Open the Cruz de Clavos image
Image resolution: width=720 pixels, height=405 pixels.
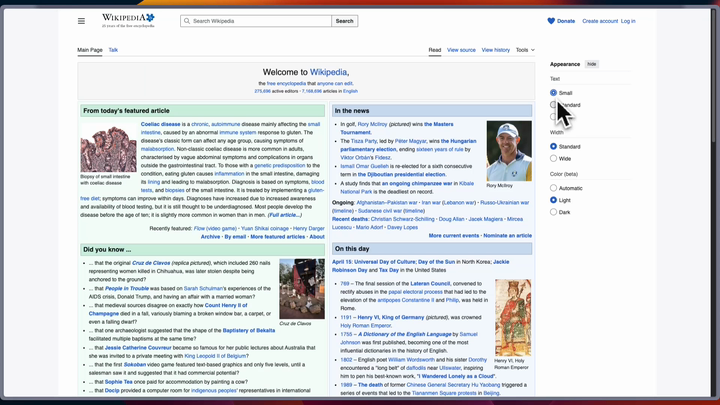(x=302, y=289)
